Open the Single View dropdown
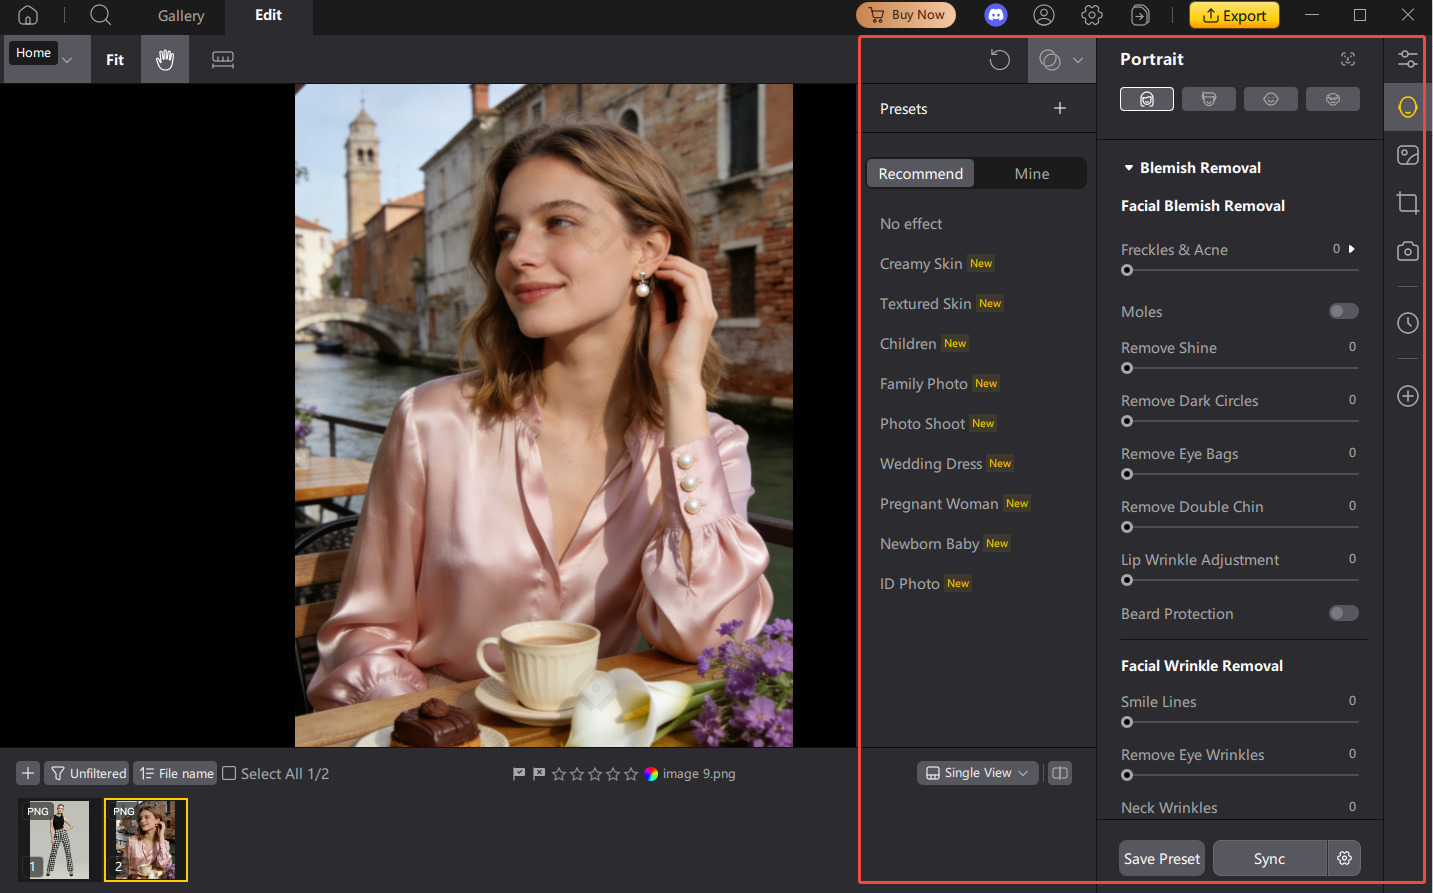 tap(977, 773)
